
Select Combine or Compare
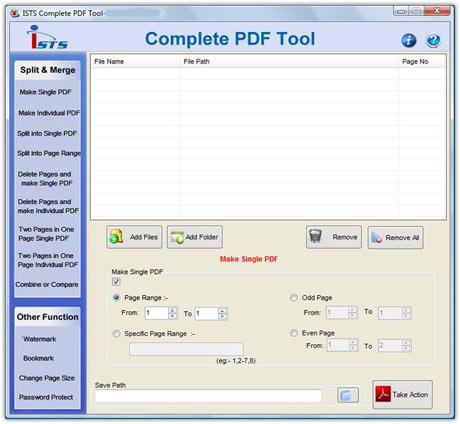click(x=47, y=285)
